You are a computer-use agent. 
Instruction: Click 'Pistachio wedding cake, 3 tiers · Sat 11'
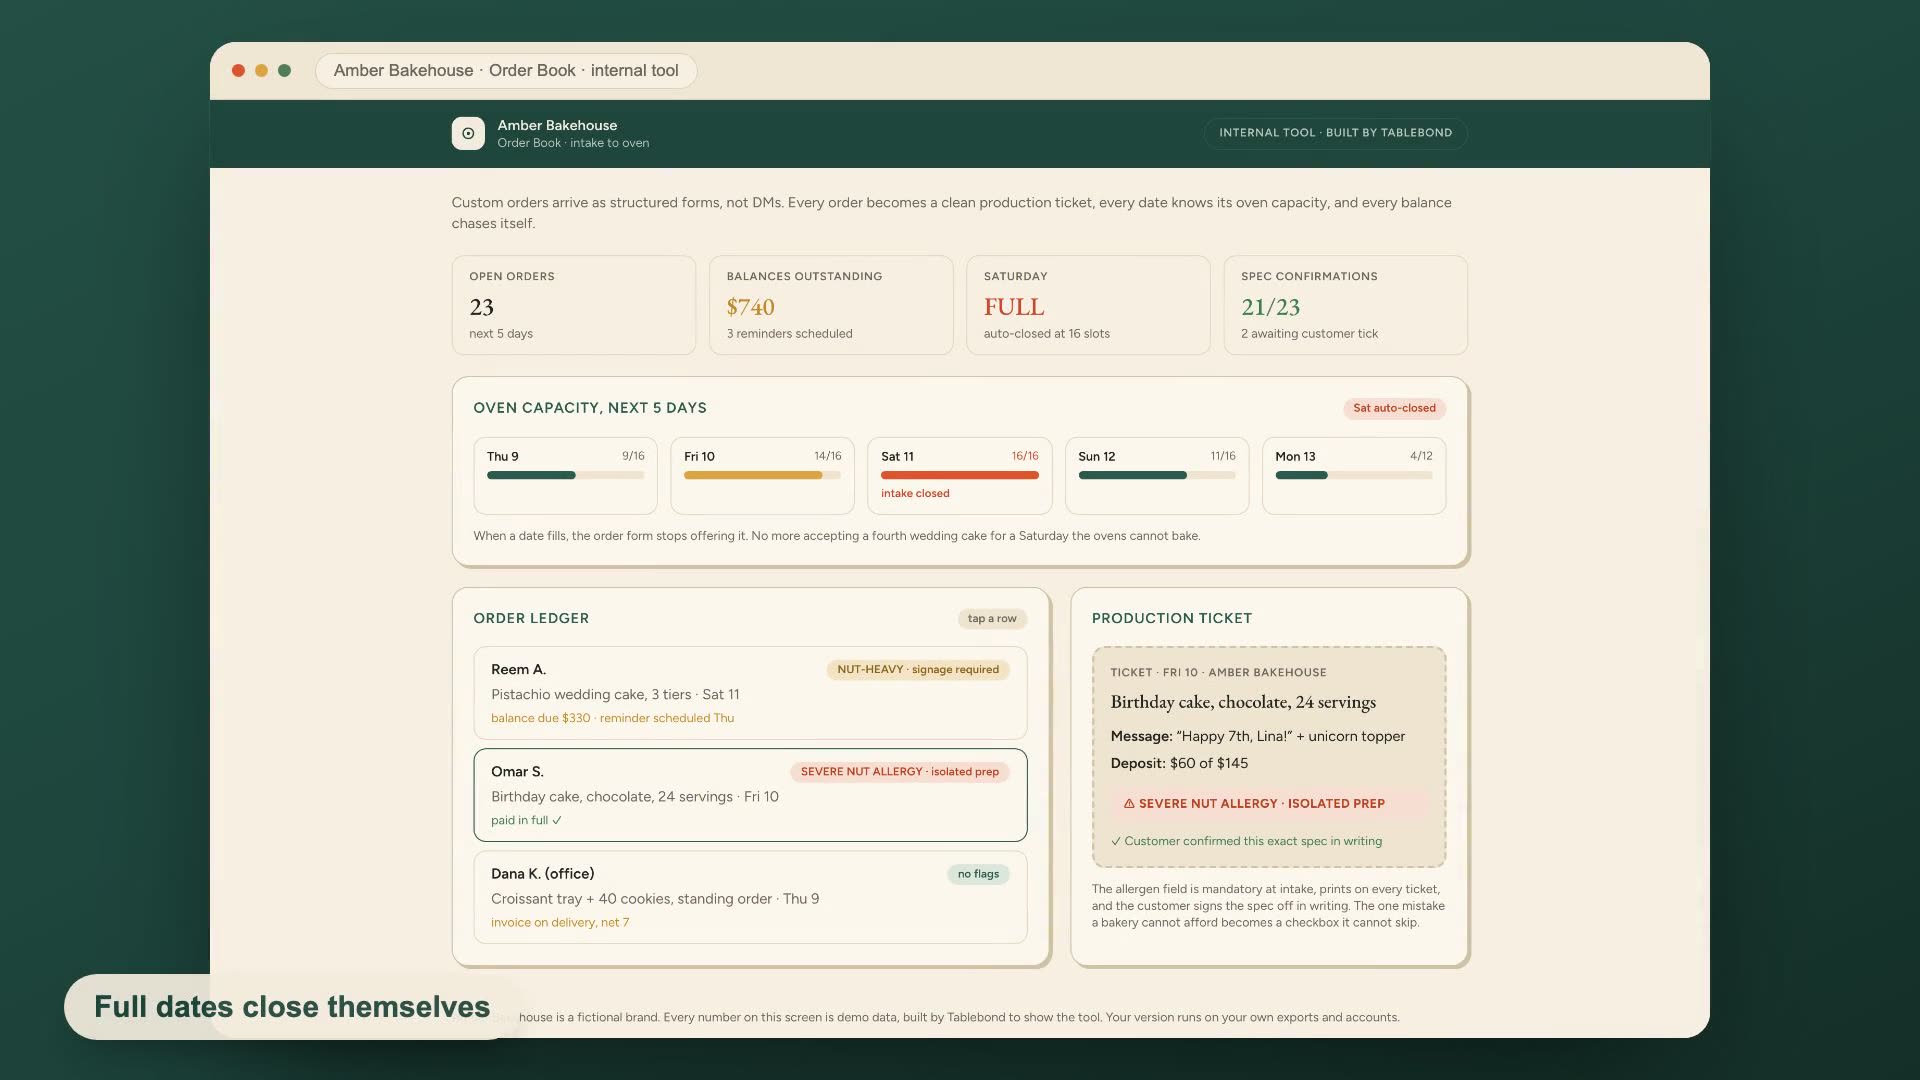point(615,695)
